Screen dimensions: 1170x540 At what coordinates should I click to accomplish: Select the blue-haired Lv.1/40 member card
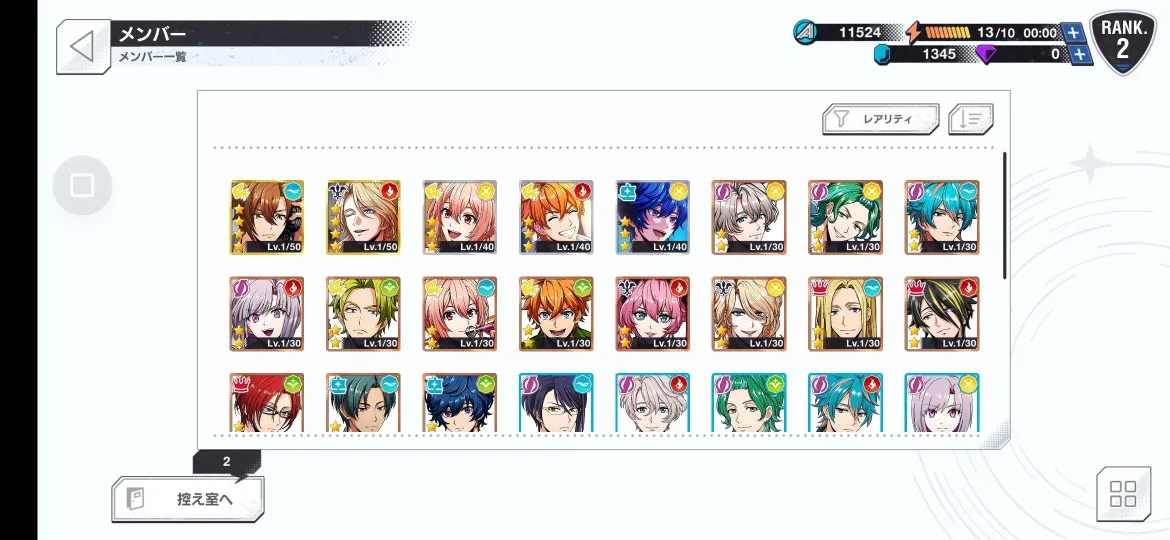pos(653,217)
